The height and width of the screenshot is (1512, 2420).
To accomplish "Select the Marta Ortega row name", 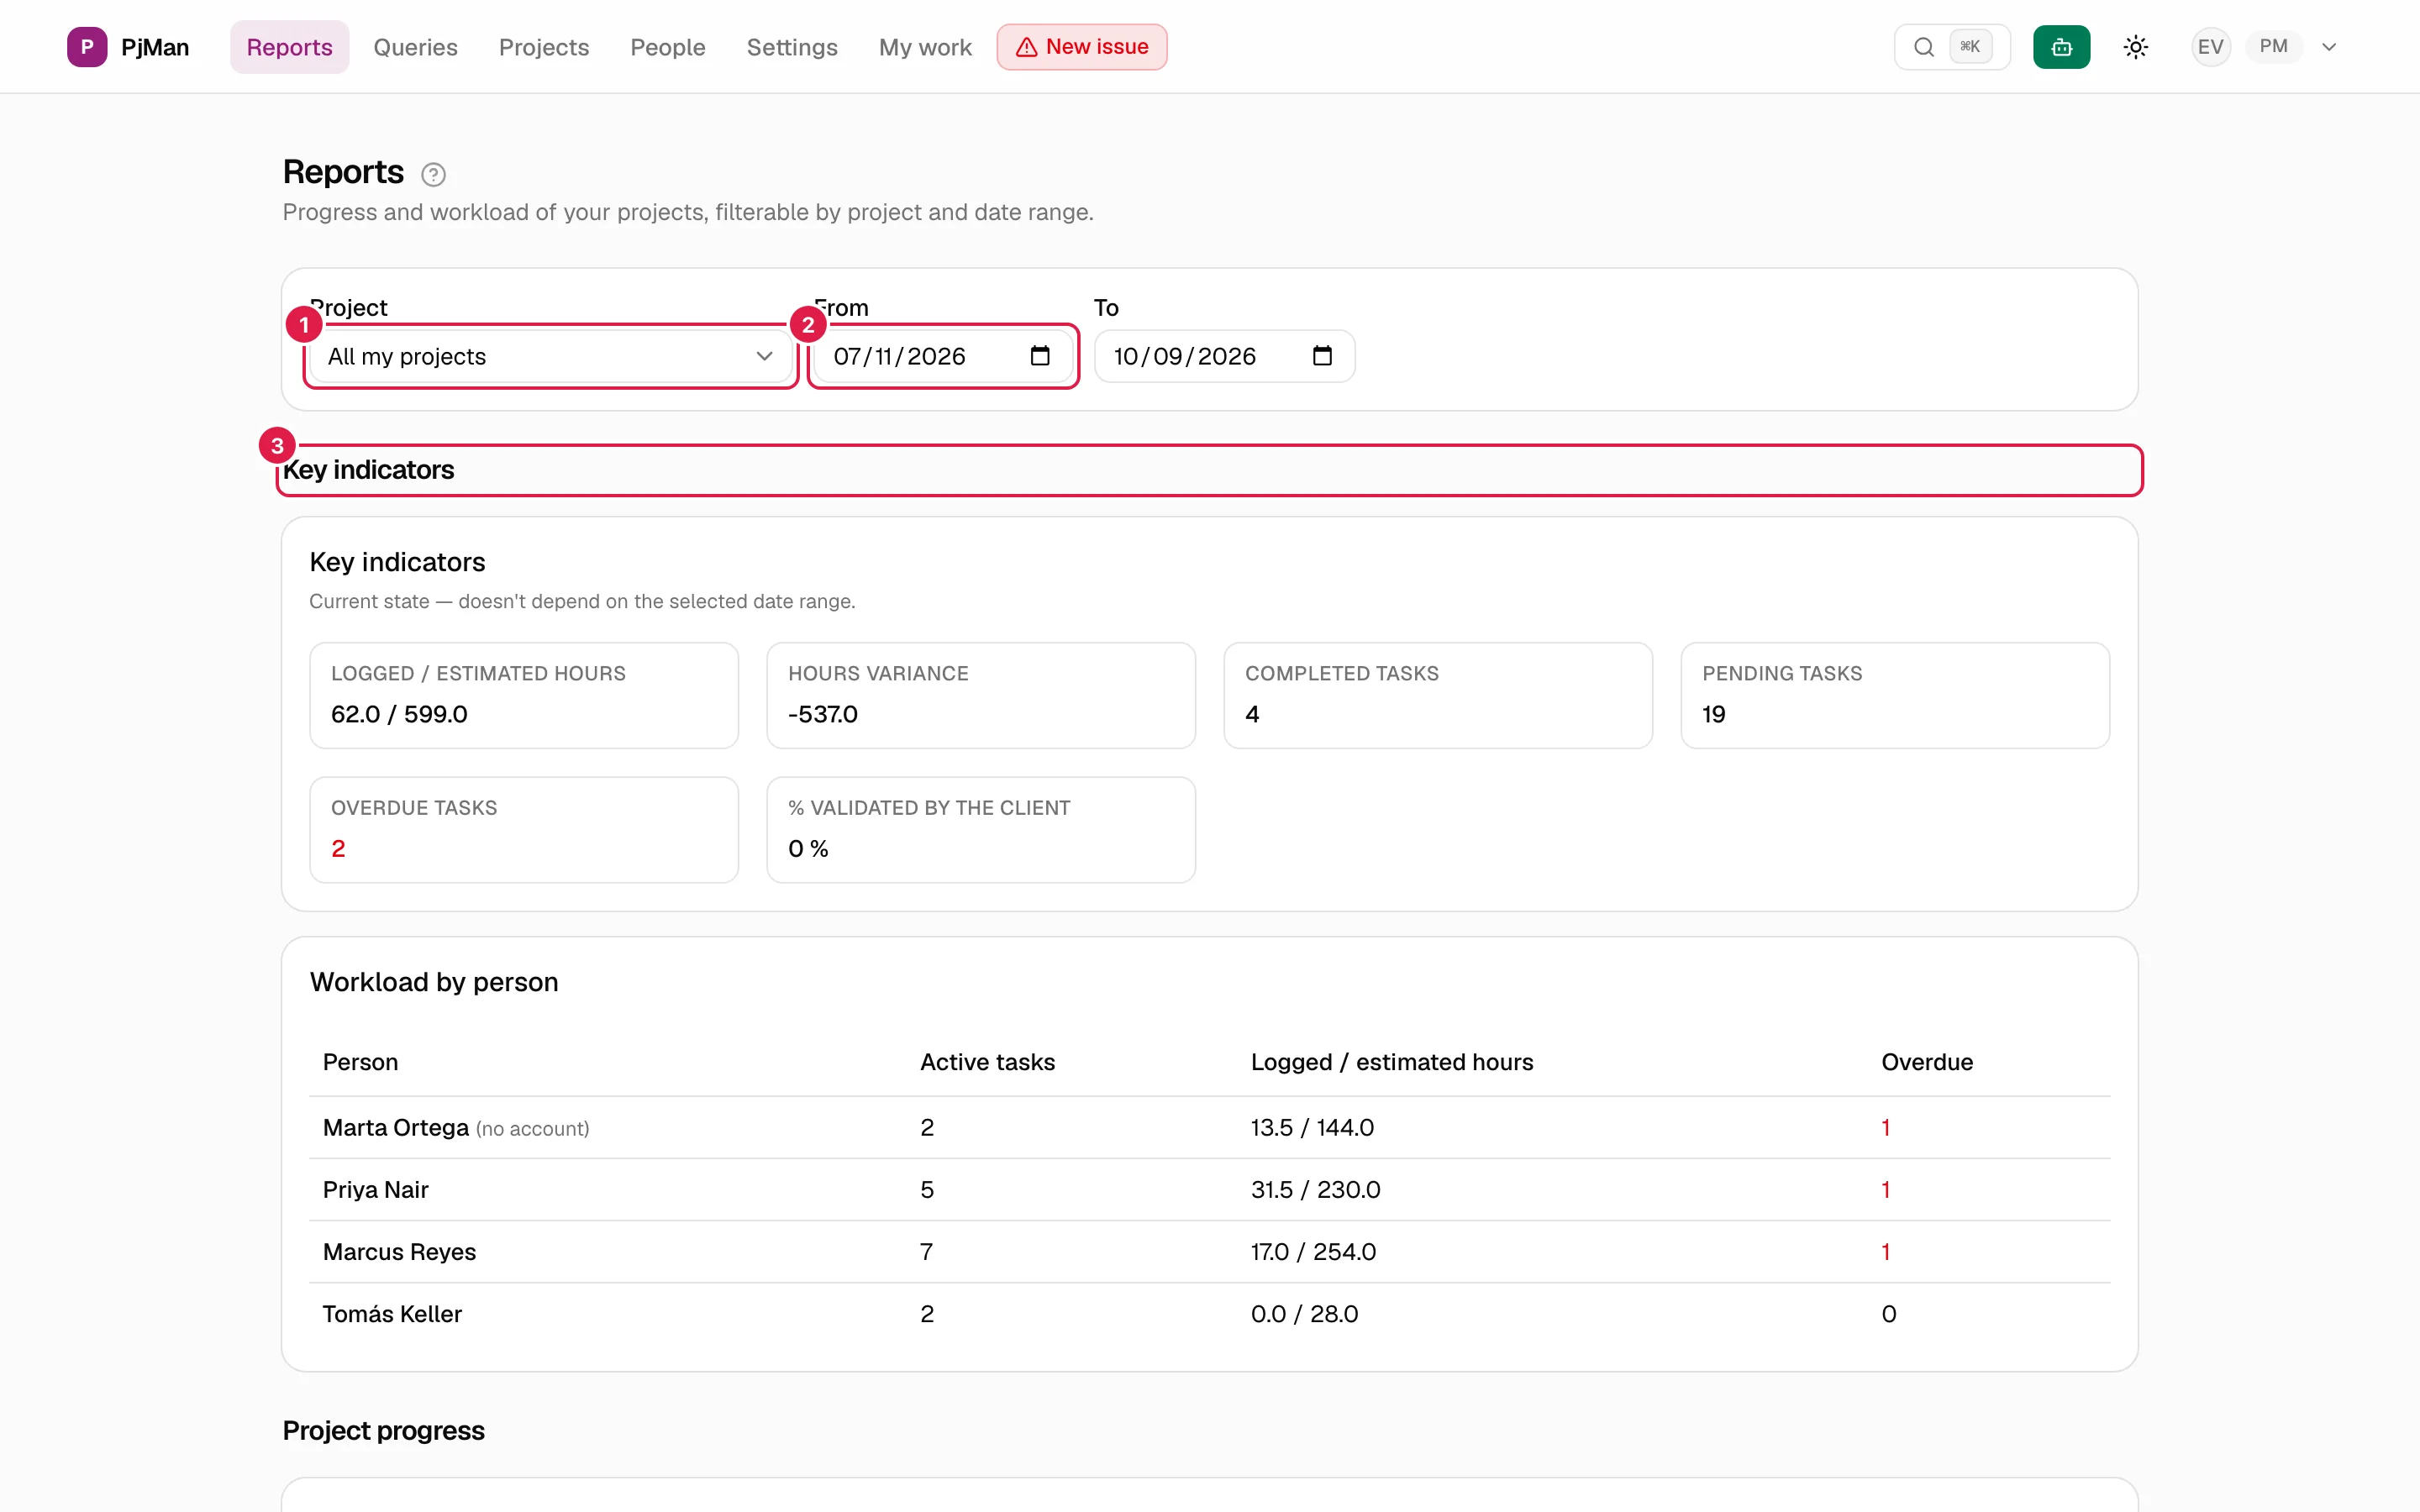I will tap(396, 1128).
